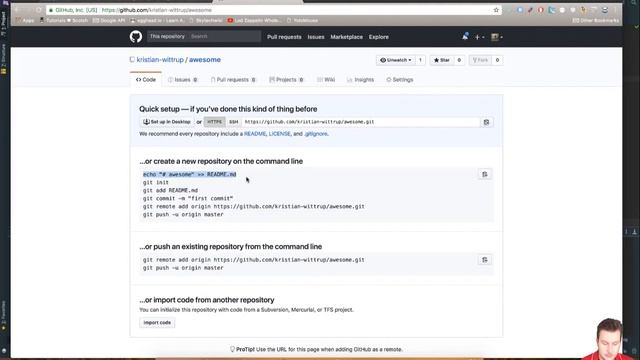
Task: Copy the clone URL with clipboard icon
Action: pyautogui.click(x=486, y=122)
